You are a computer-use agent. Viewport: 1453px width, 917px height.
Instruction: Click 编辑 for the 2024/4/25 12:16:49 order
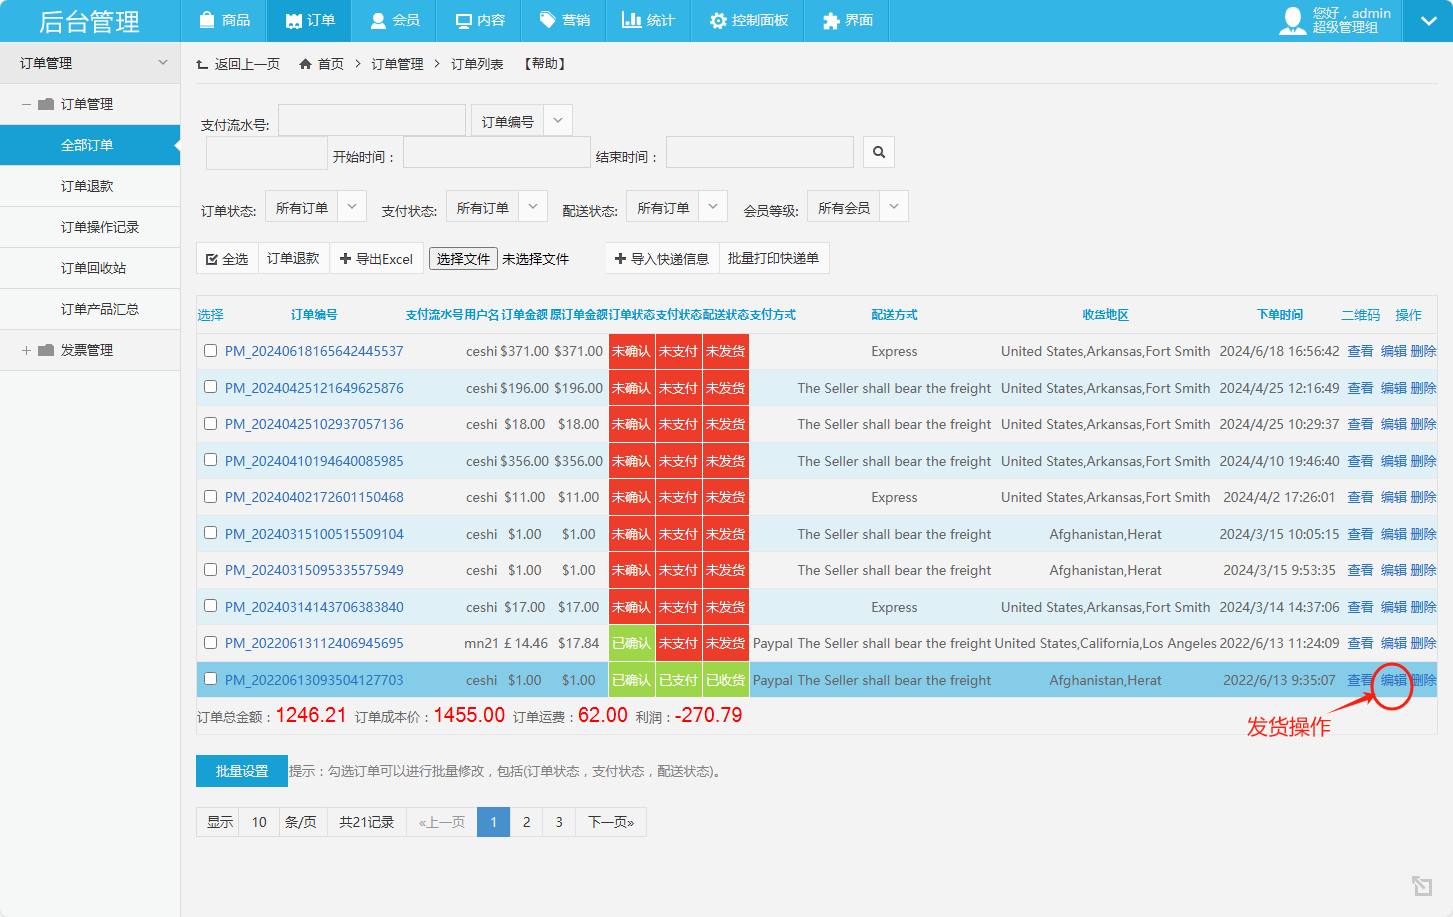pyautogui.click(x=1394, y=388)
